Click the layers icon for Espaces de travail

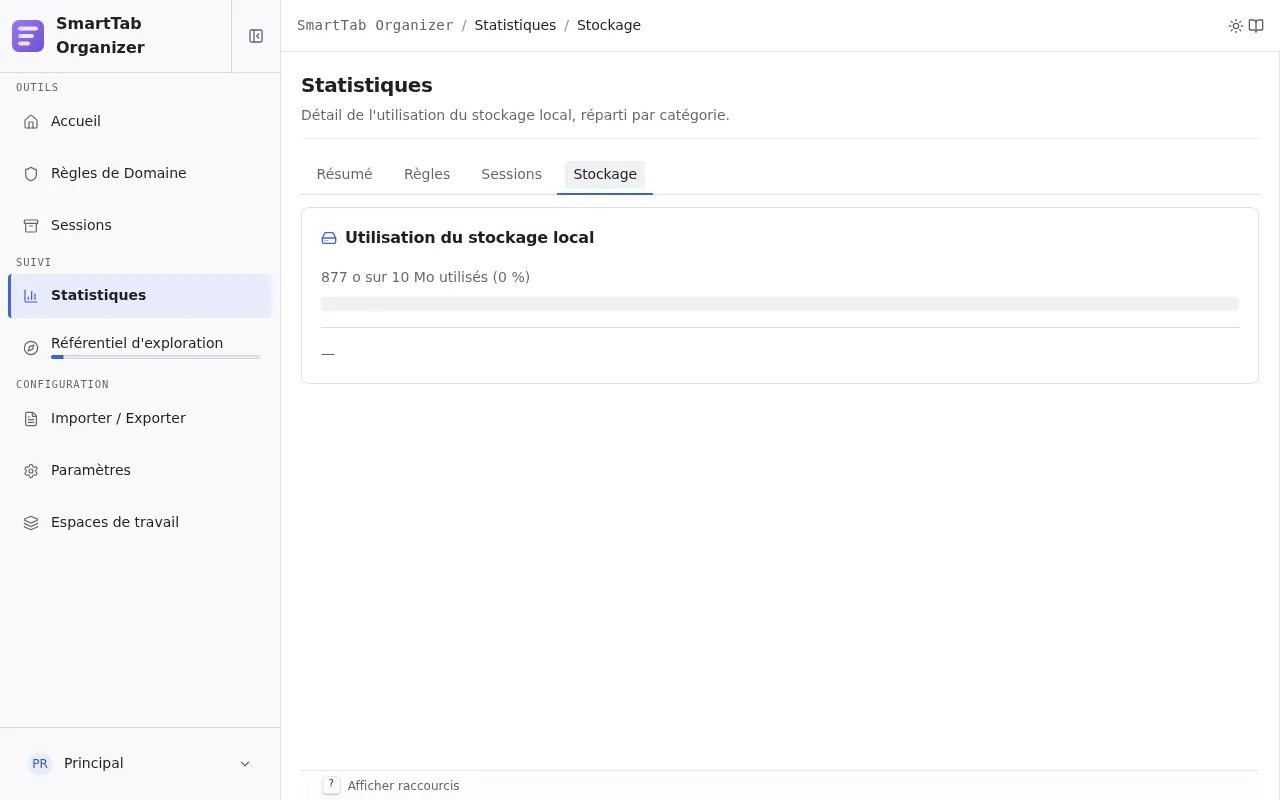(31, 523)
